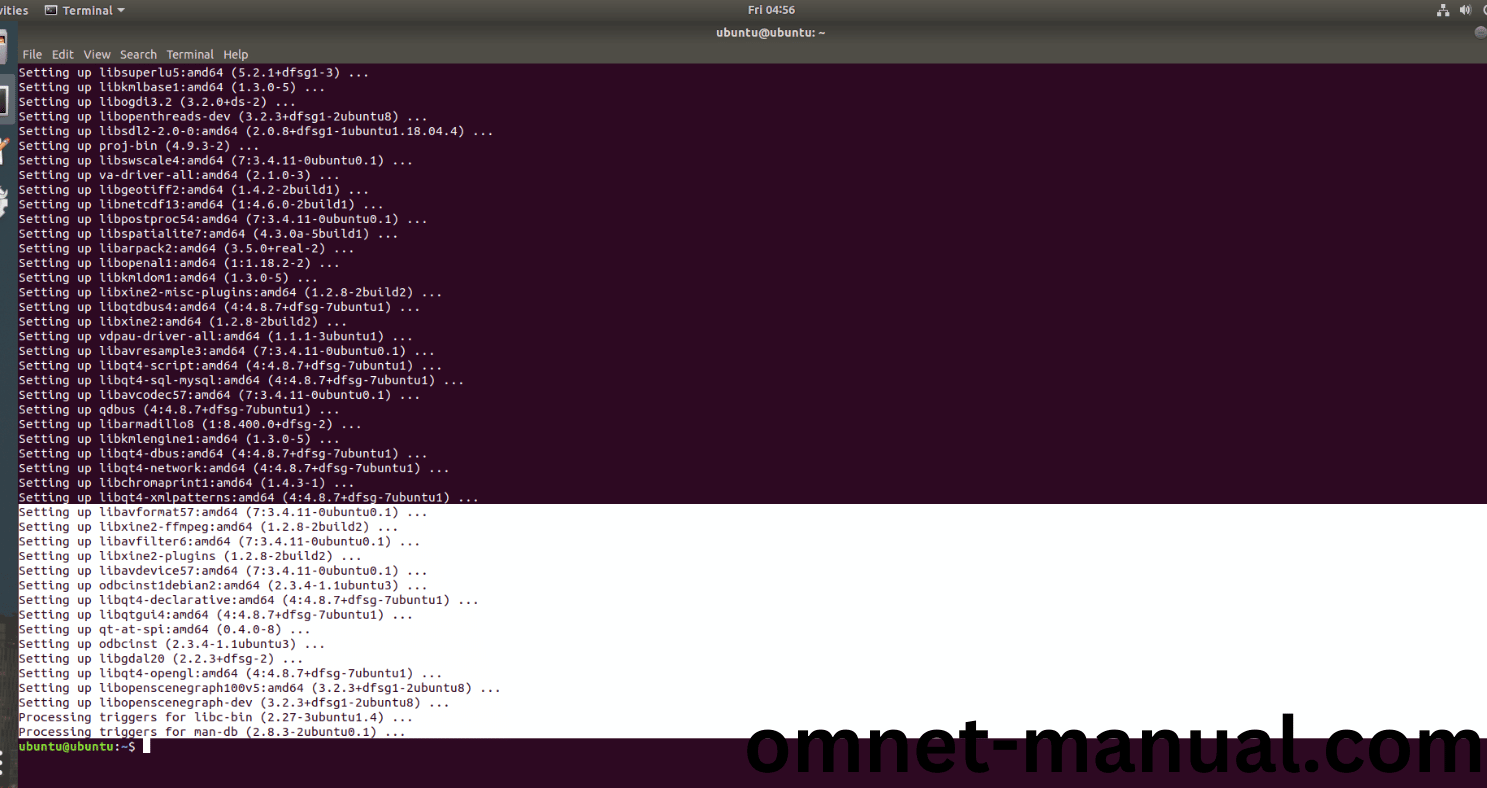The width and height of the screenshot is (1487, 788).
Task: Open the Help menu
Action: (x=236, y=54)
